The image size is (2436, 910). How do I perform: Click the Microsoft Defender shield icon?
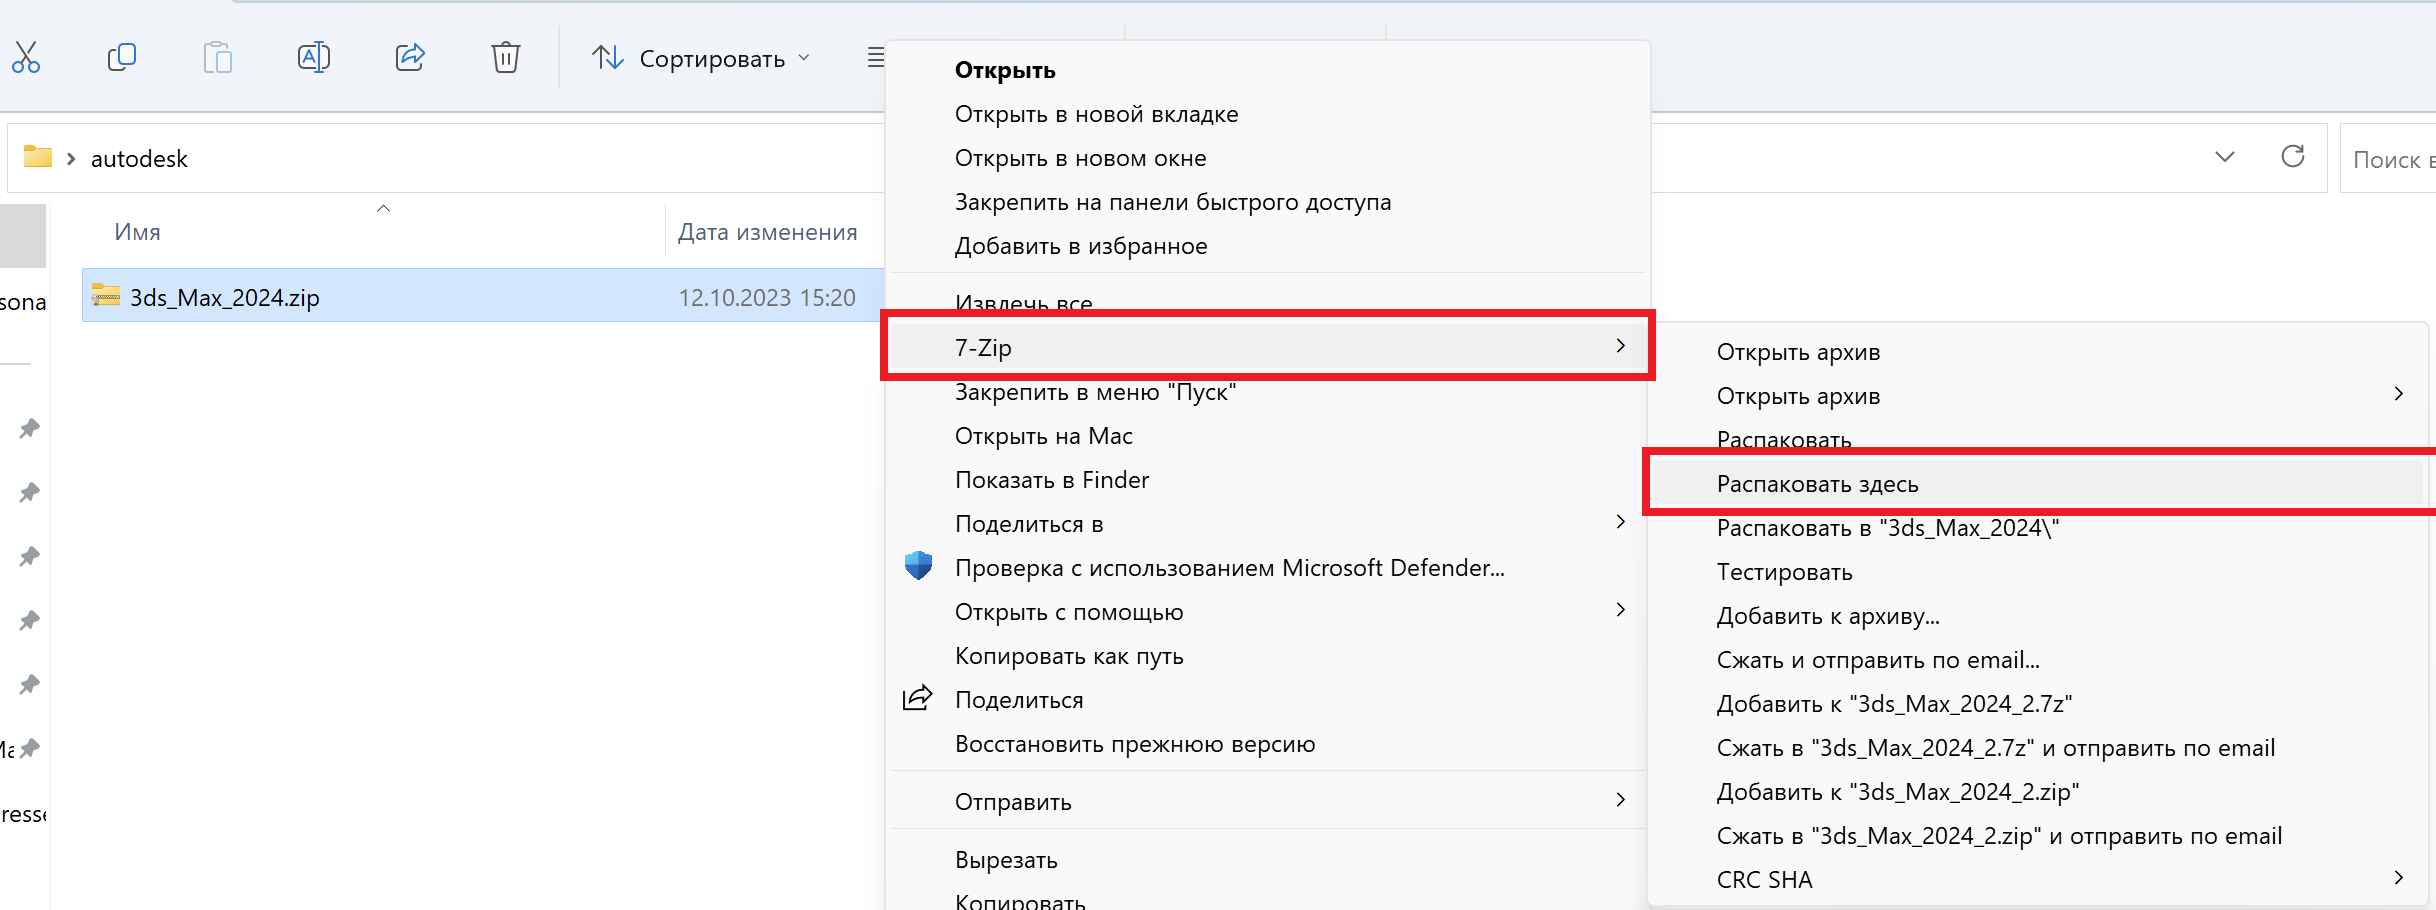click(x=918, y=567)
